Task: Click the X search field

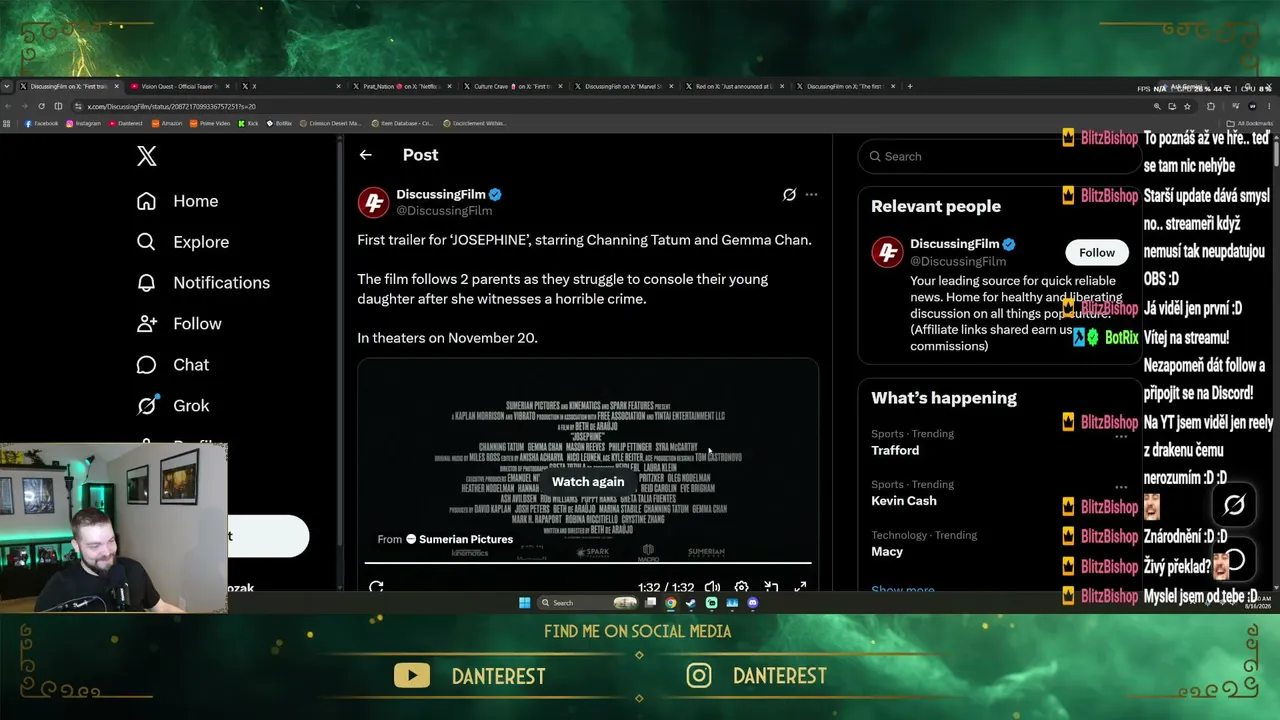Action: pos(999,156)
